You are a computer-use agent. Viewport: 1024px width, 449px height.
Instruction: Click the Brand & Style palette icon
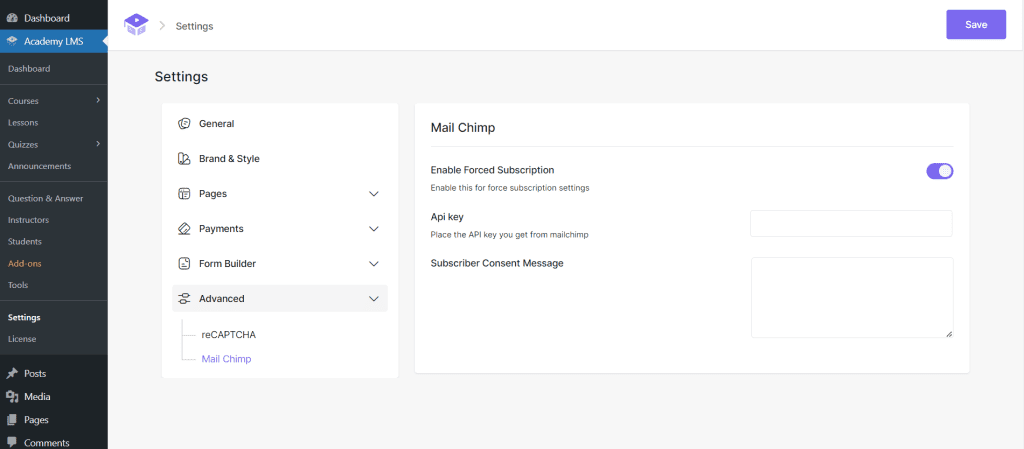(184, 159)
